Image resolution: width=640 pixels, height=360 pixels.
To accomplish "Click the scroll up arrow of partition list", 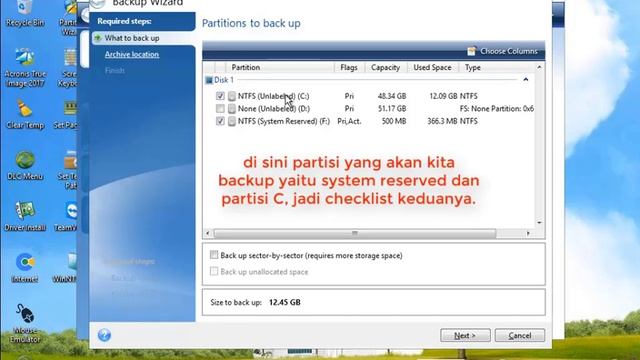I will tap(540, 67).
